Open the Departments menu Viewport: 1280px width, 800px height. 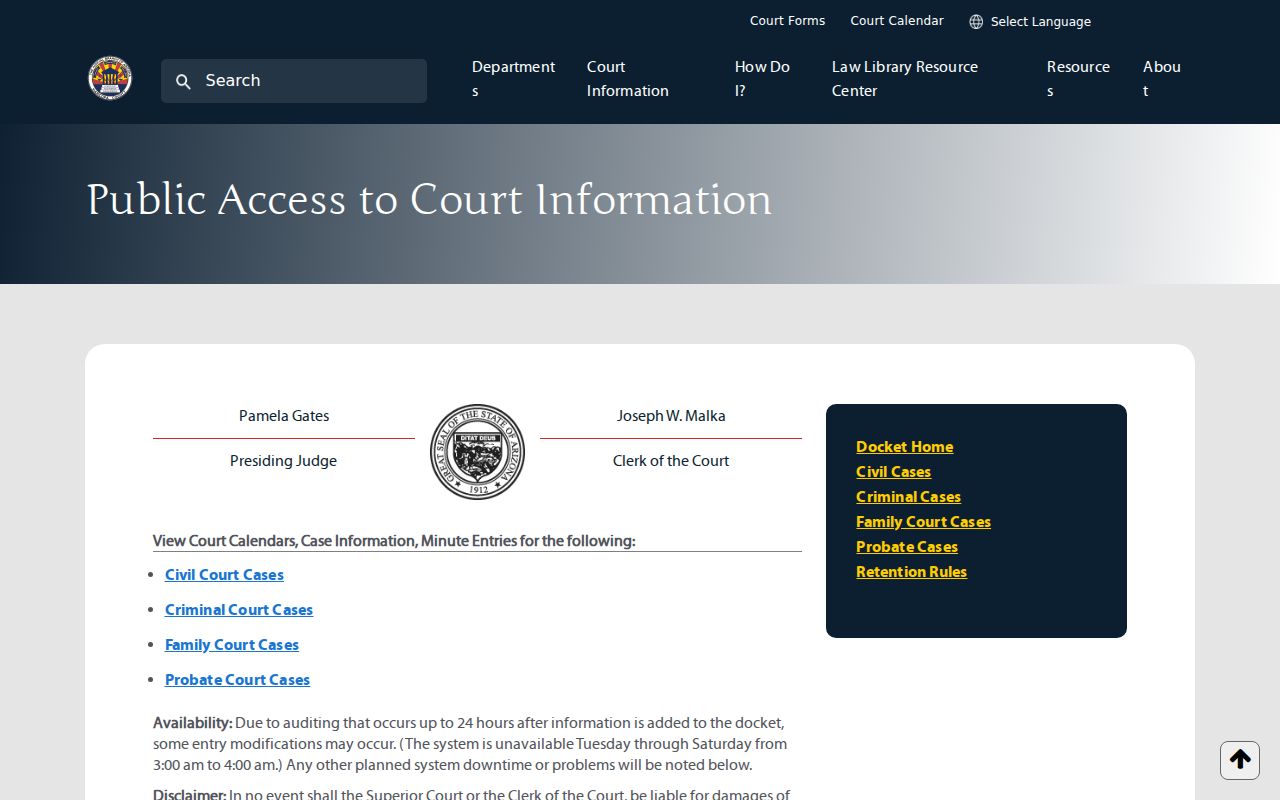pos(513,79)
